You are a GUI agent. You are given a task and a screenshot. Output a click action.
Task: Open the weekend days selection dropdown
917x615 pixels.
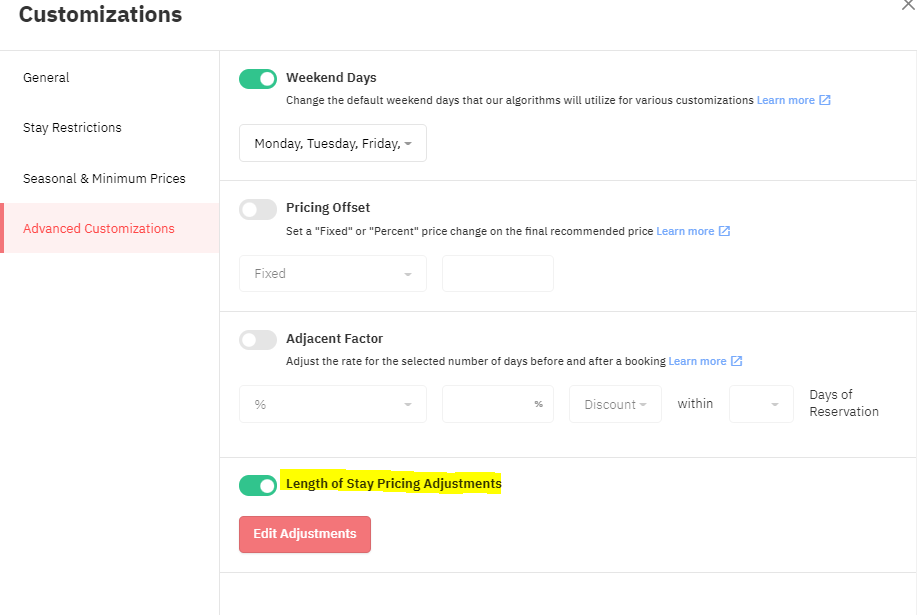[333, 143]
